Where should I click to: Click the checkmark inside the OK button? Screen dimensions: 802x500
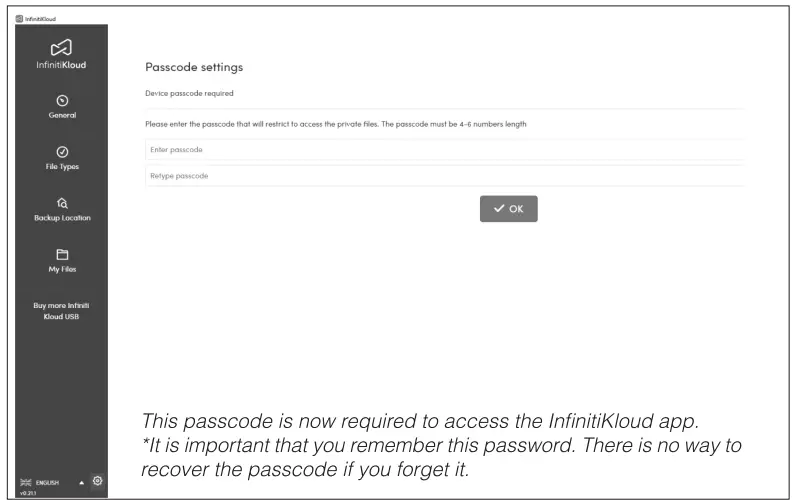(498, 208)
